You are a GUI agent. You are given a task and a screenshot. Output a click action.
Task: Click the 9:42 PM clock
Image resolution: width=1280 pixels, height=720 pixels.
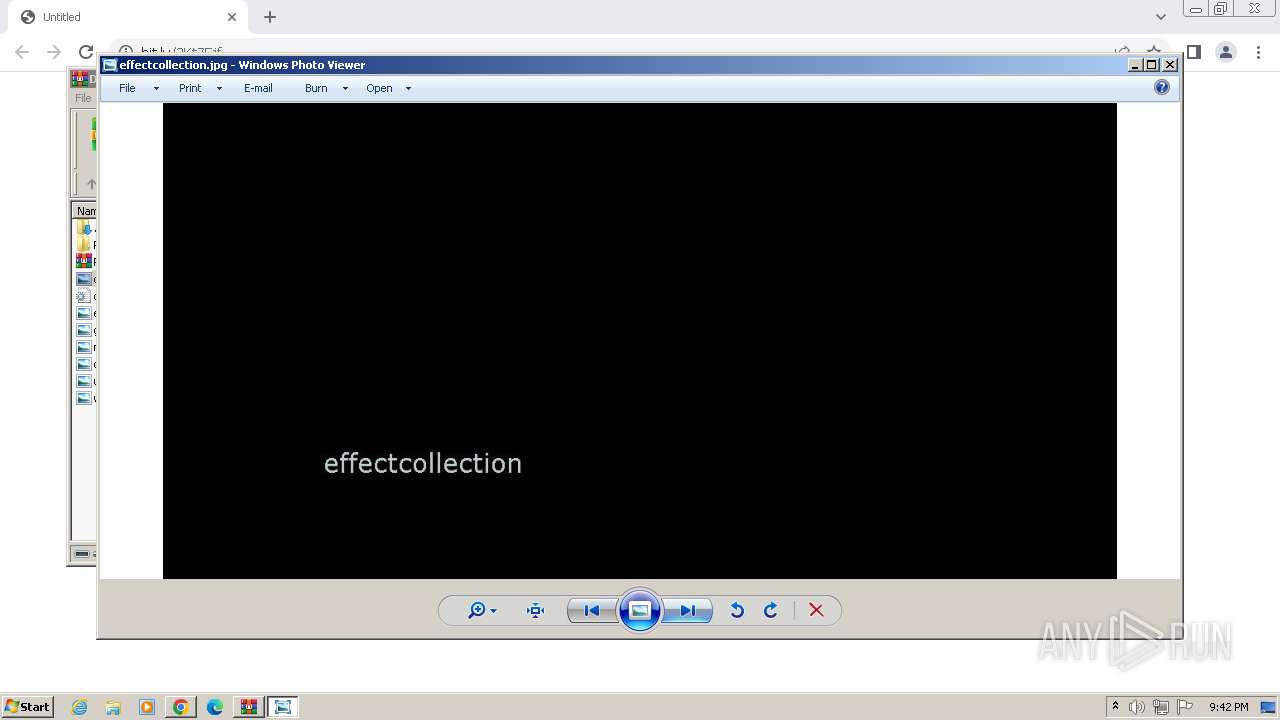pos(1228,707)
